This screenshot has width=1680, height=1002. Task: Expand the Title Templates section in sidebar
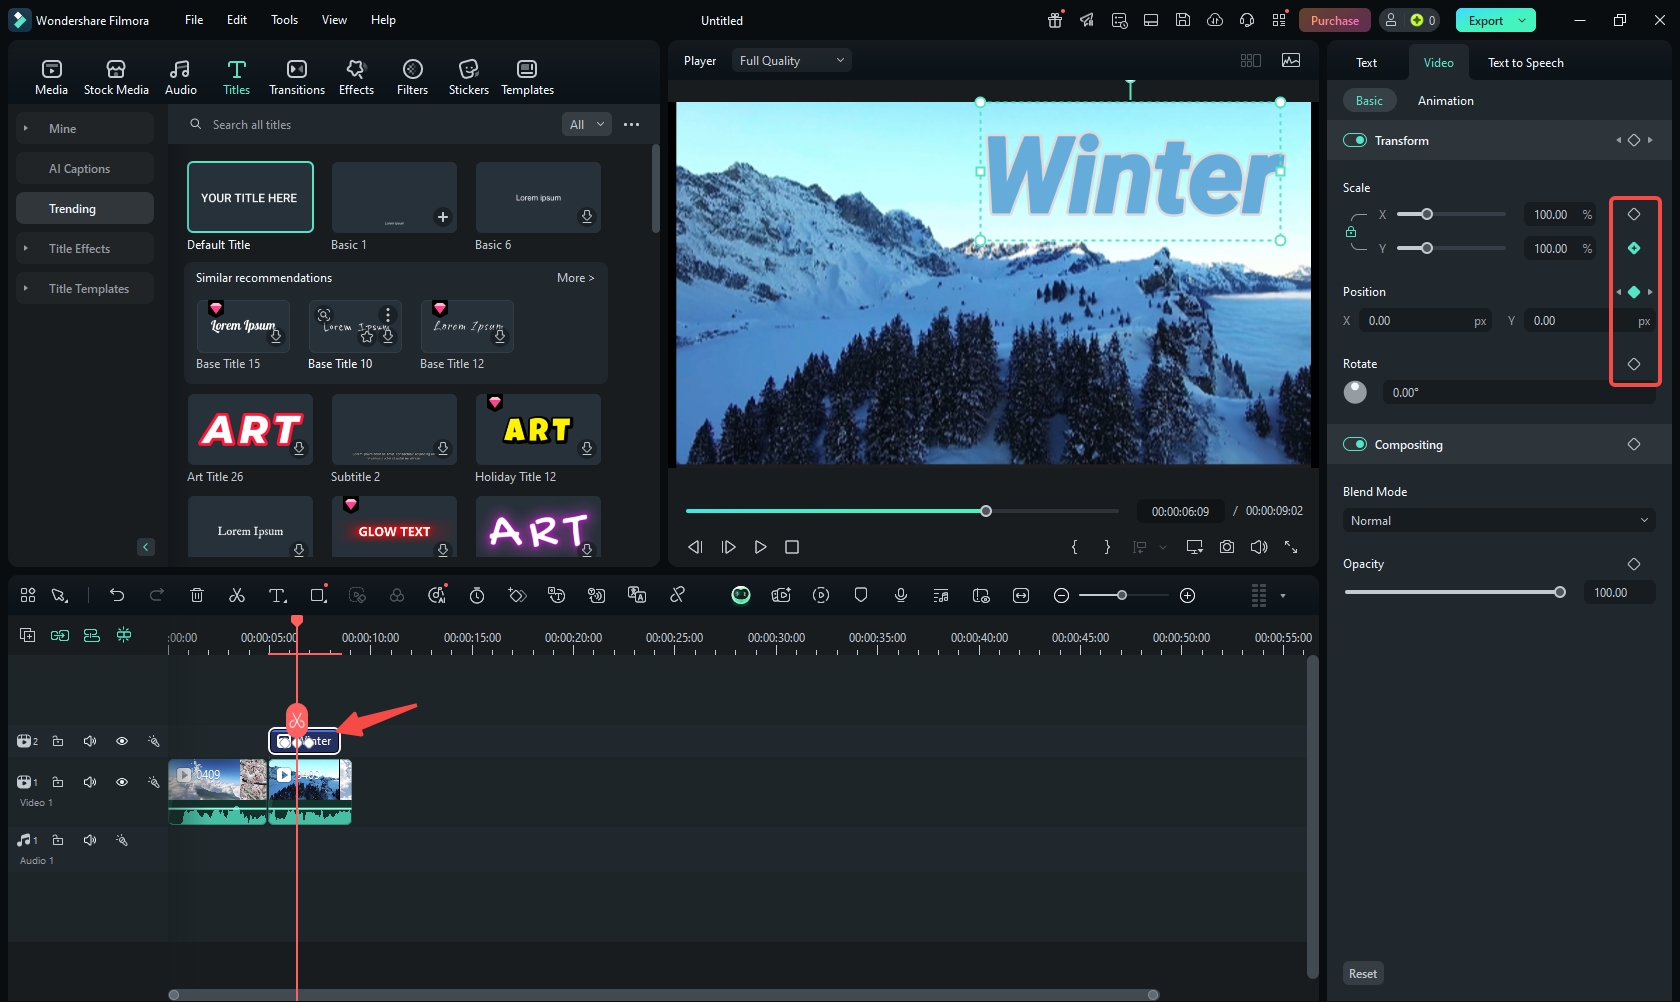coord(87,288)
